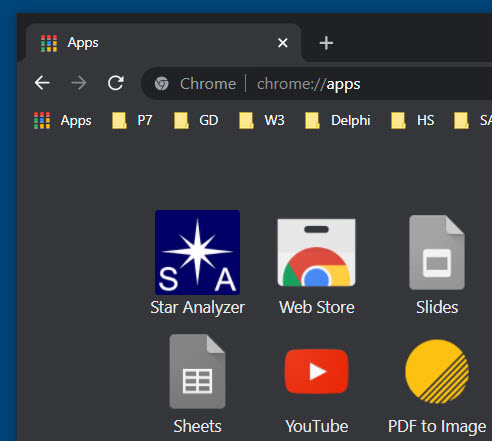Close the Apps tab
The image size is (492, 441).
point(283,43)
